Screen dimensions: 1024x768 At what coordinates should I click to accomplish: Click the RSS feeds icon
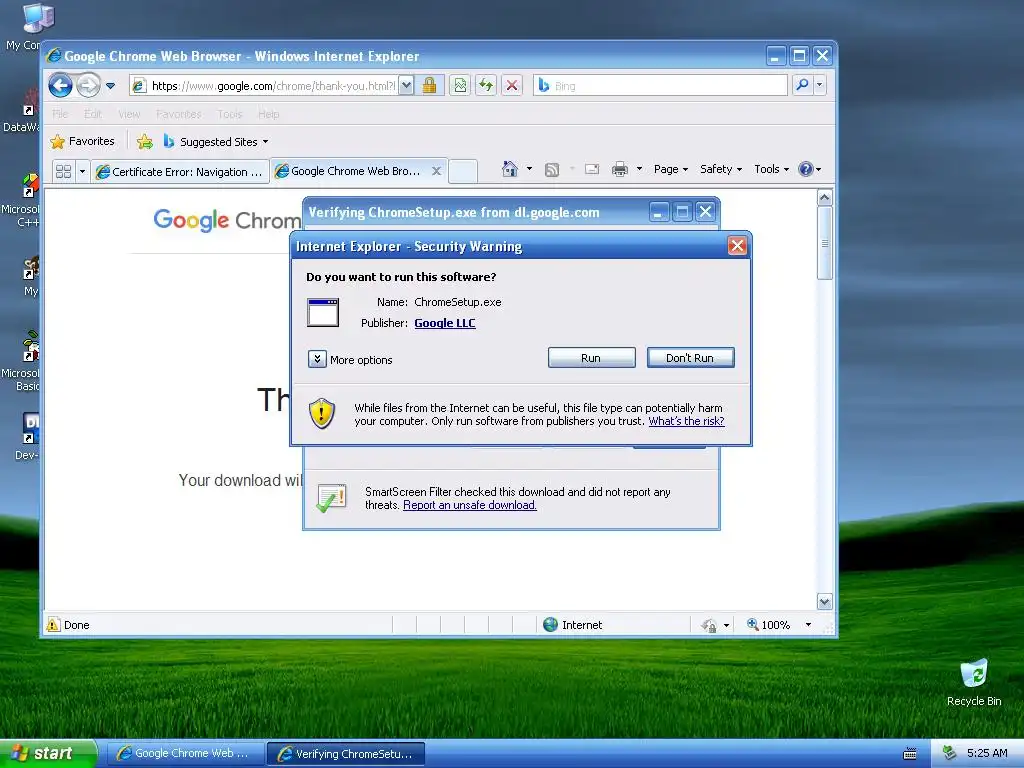(552, 170)
